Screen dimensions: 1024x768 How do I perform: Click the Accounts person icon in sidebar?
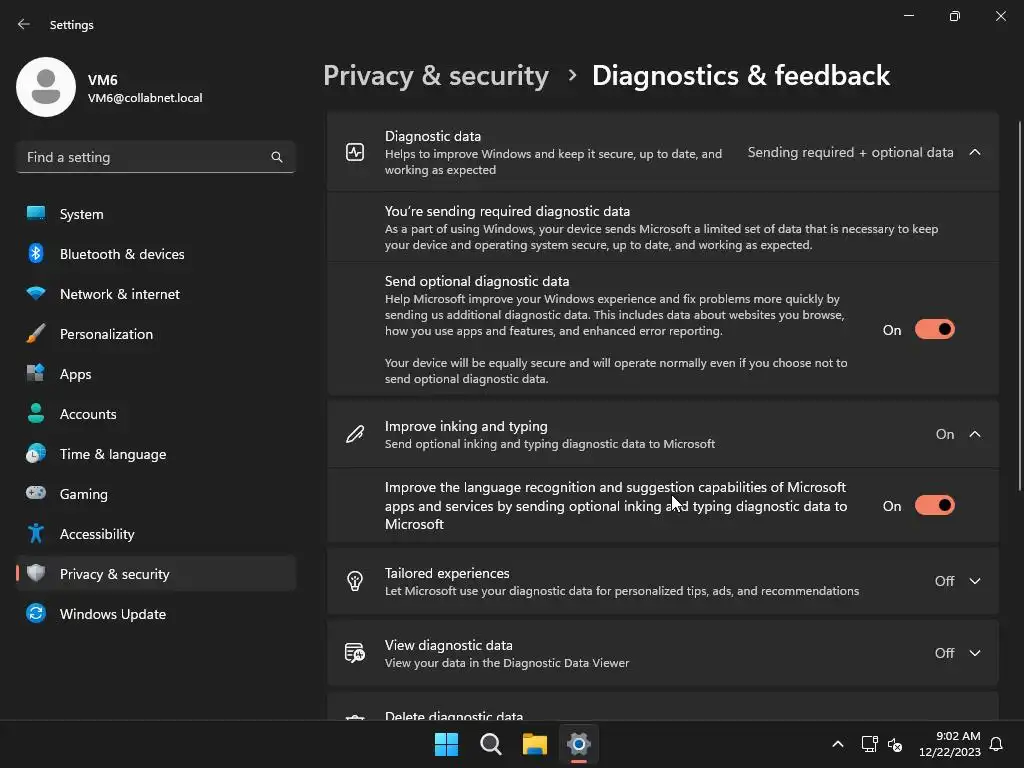click(36, 413)
